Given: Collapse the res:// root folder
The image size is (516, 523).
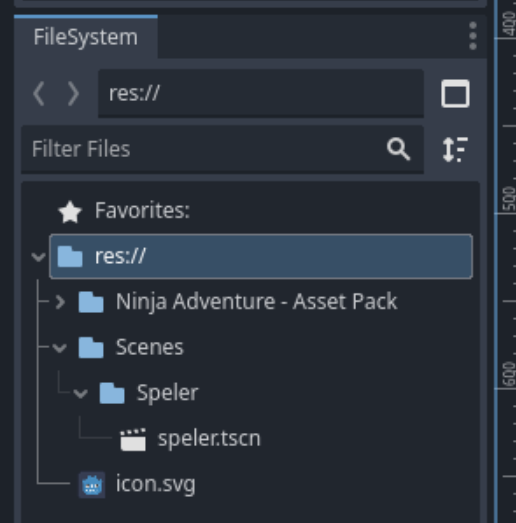Looking at the screenshot, I should click(x=39, y=257).
